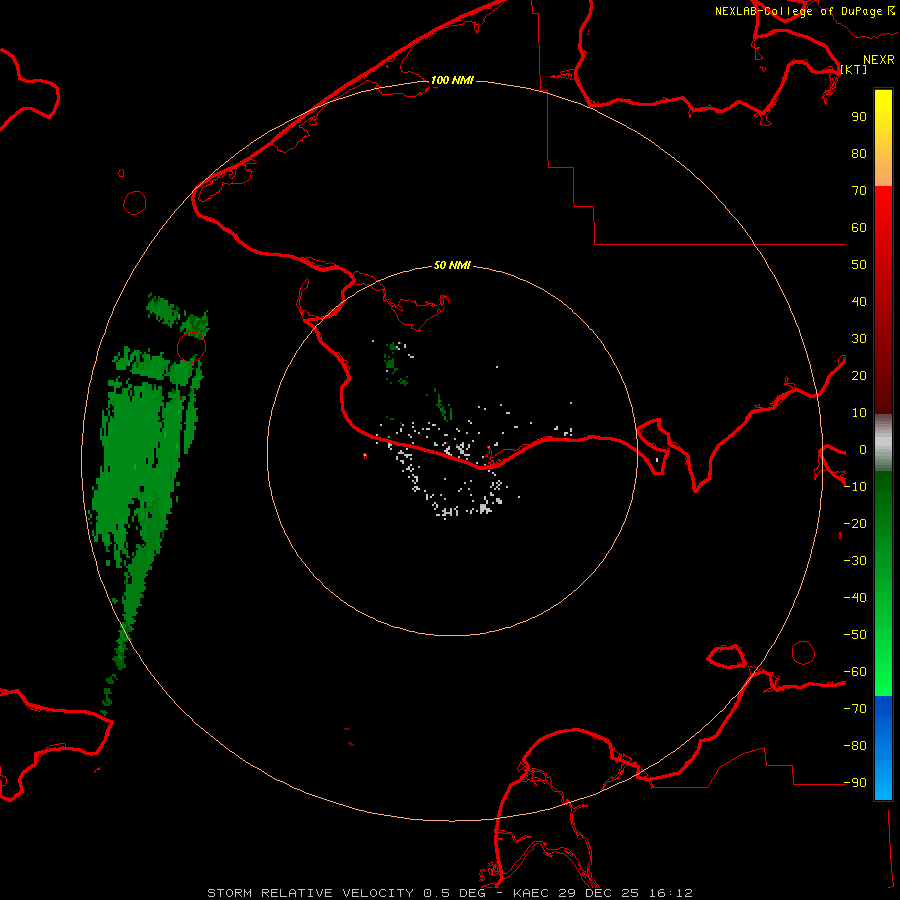Viewport: 900px width, 900px height.
Task: Click the -60 value on velocity scale
Action: tap(855, 672)
